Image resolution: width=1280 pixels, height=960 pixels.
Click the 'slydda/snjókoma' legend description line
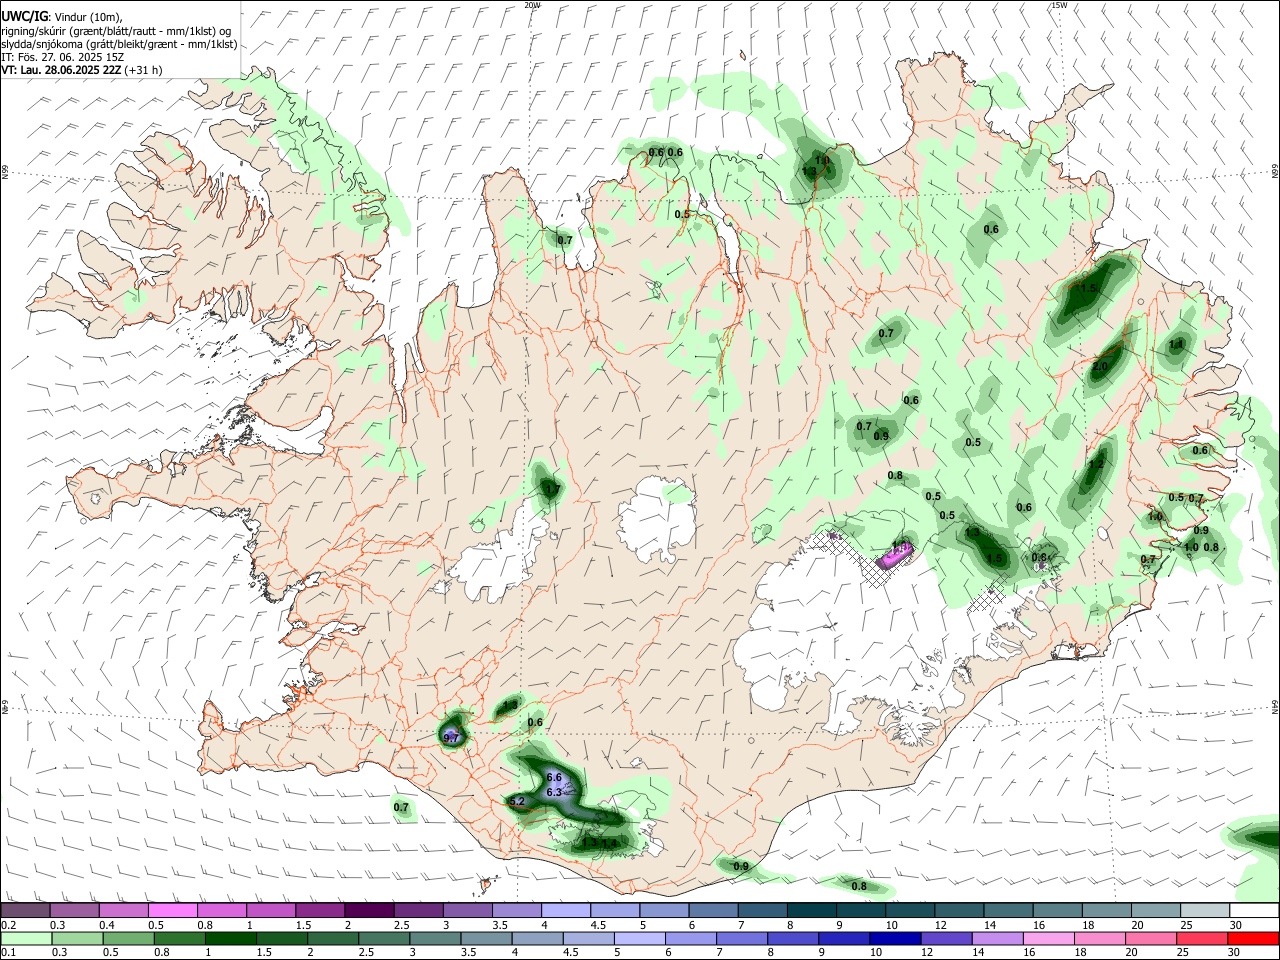(x=119, y=44)
